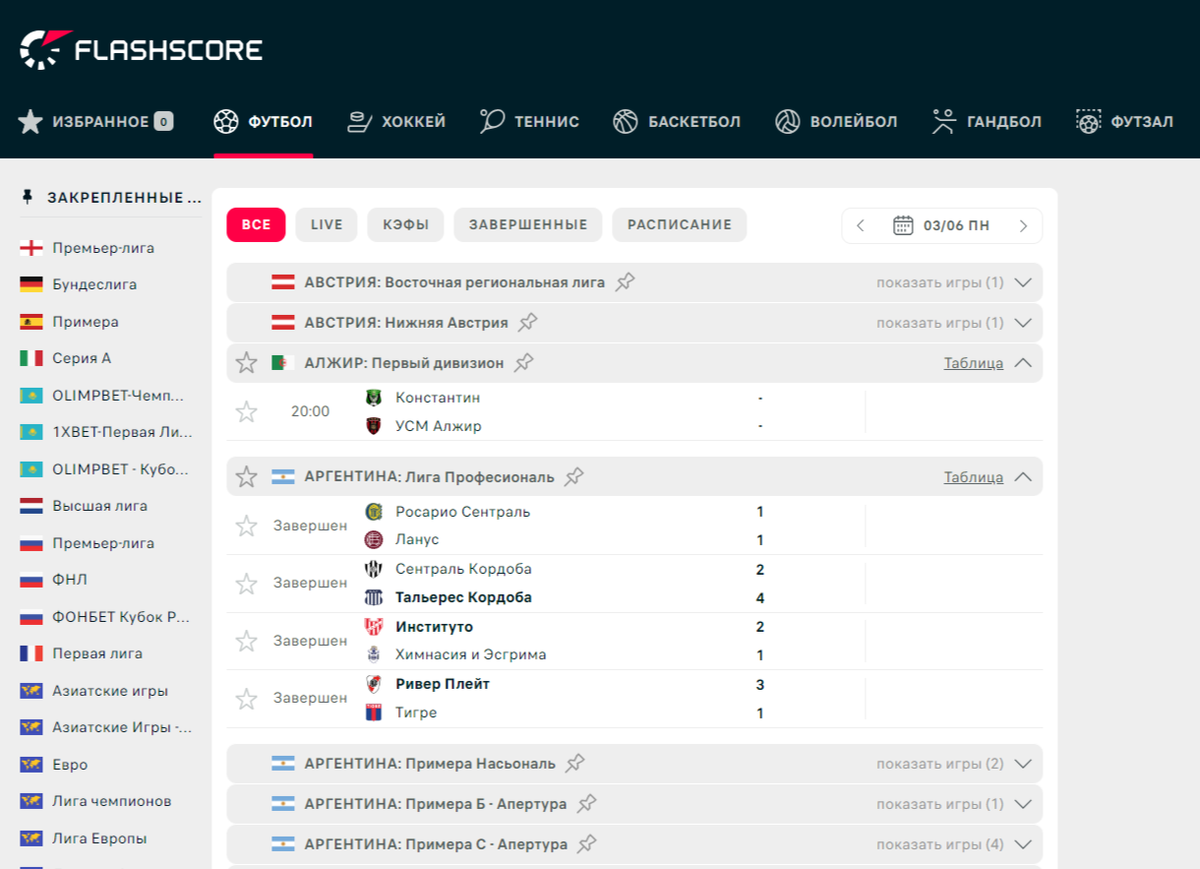Star Аргентина Лига Професиональ league
Viewport: 1200px width, 869px height.
[x=246, y=477]
